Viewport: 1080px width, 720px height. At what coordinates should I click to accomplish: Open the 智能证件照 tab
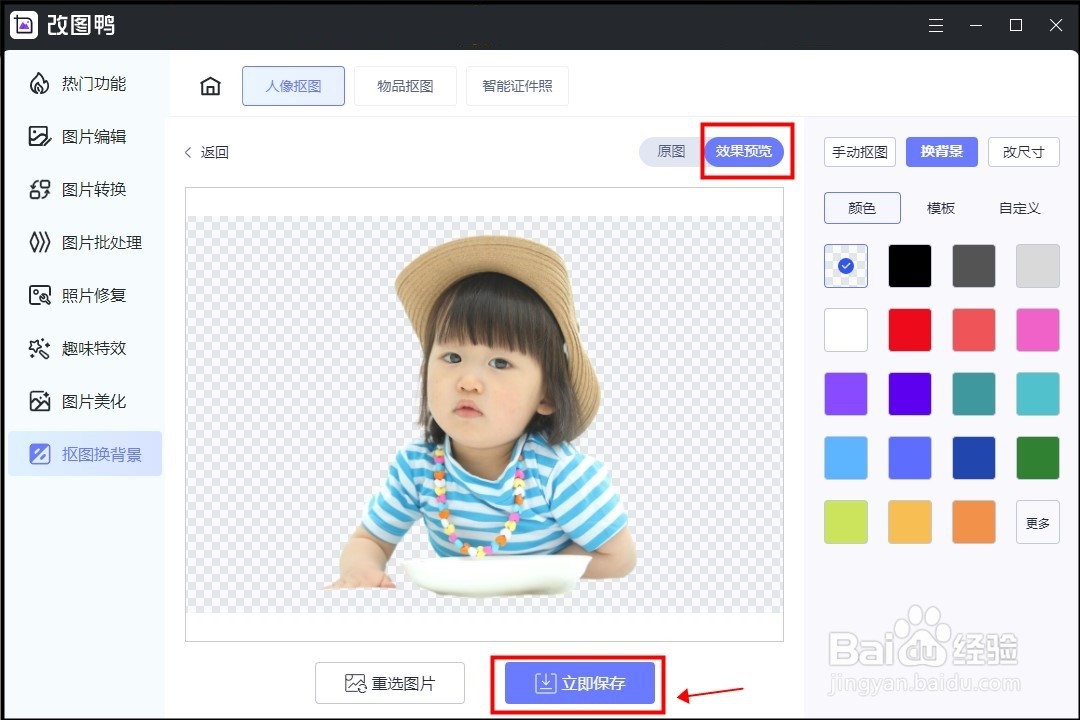[517, 86]
